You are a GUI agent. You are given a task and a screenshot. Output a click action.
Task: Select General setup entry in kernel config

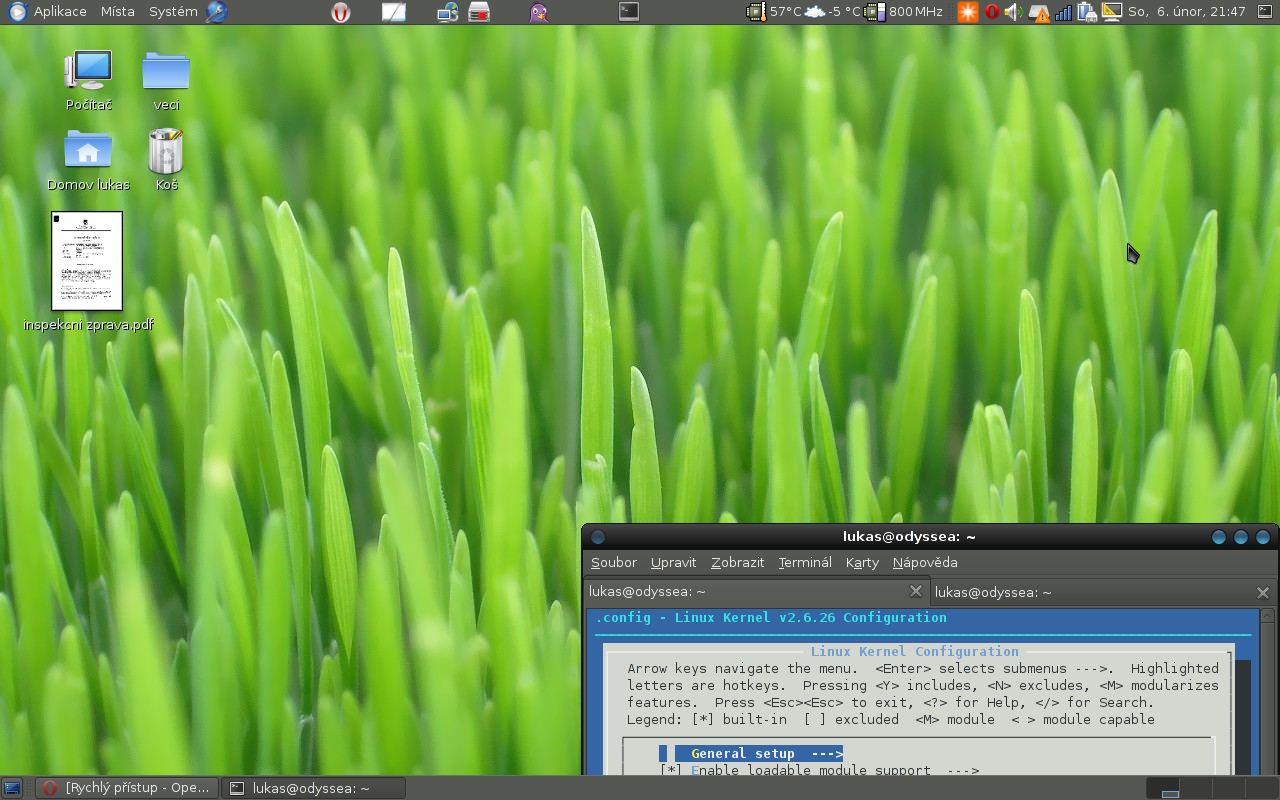point(759,754)
